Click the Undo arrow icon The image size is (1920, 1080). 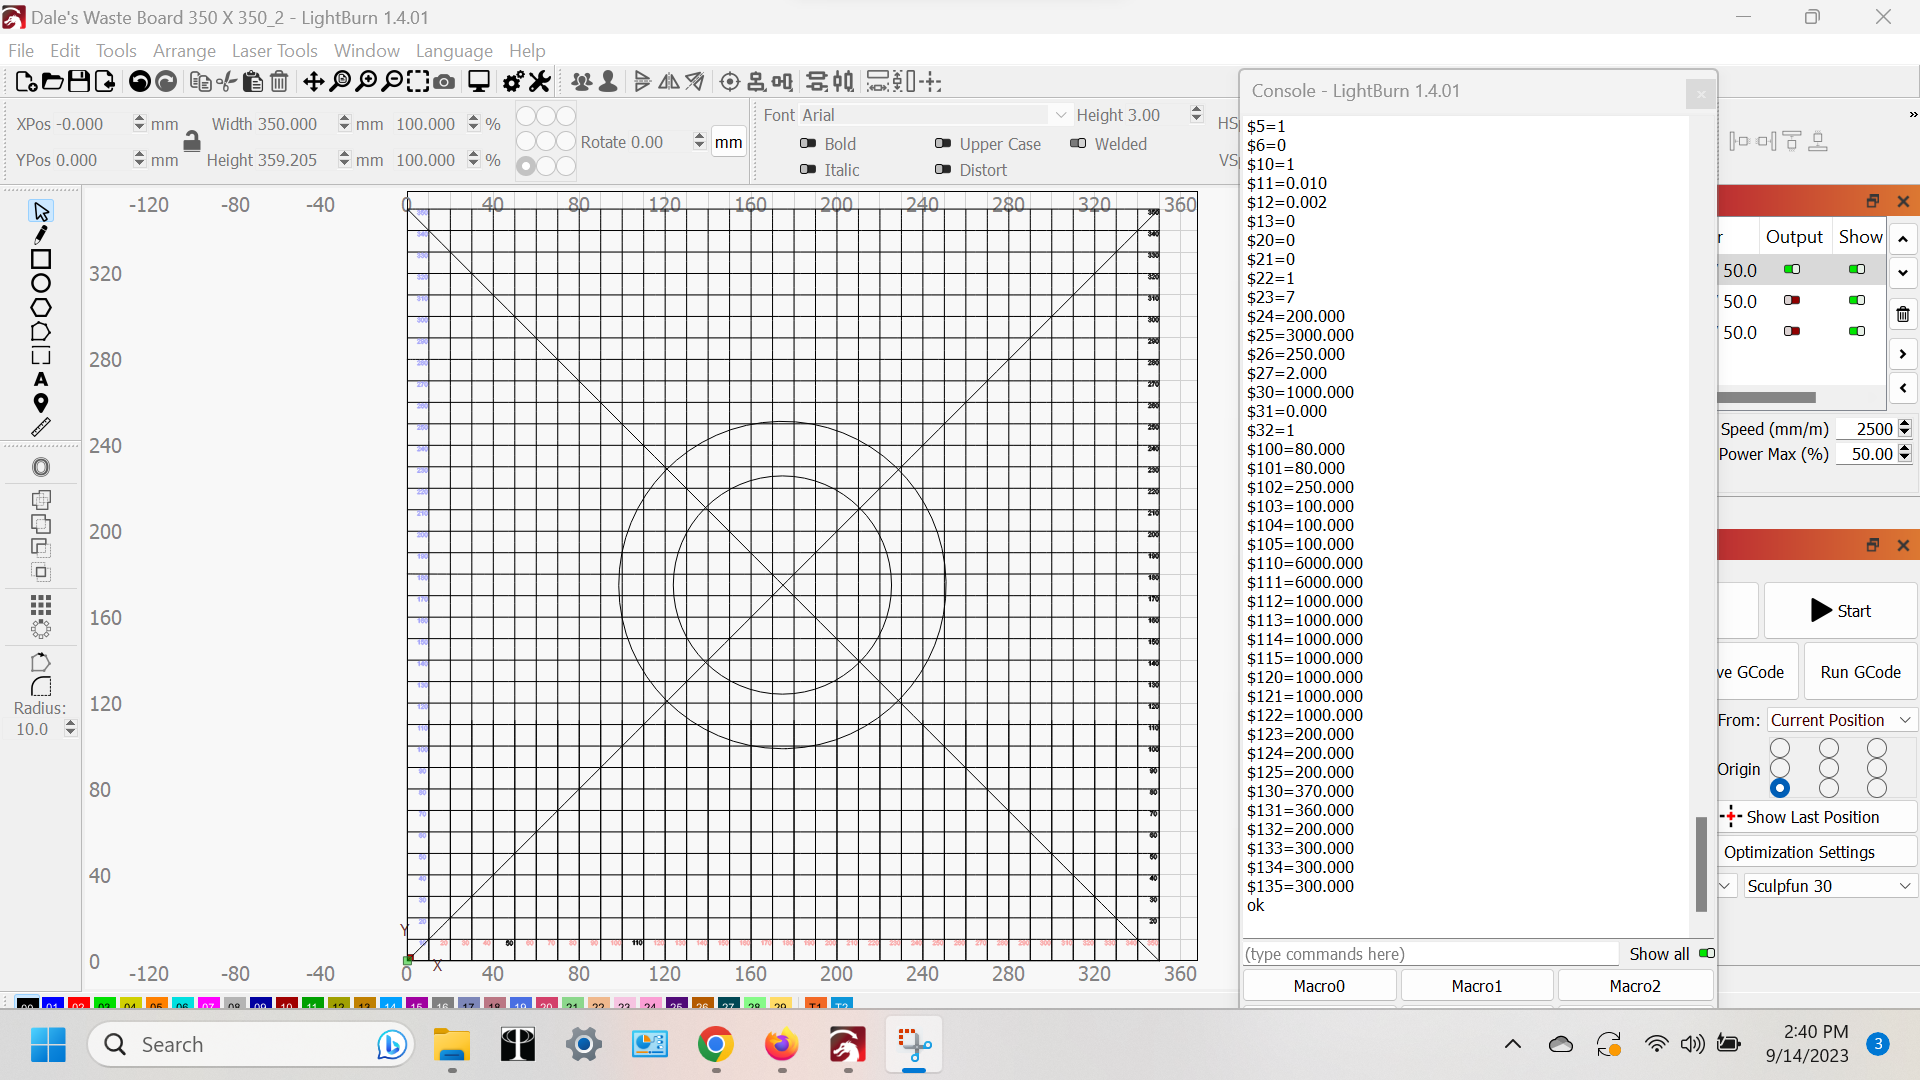[140, 82]
